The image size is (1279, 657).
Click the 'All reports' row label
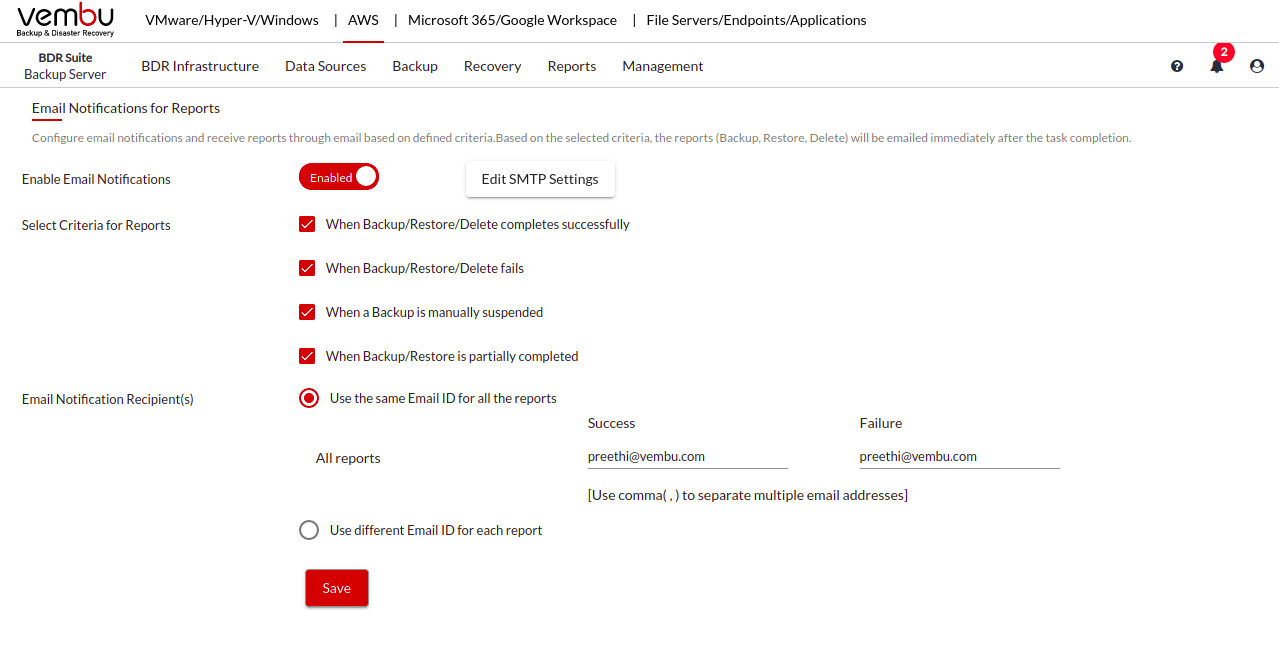click(348, 458)
